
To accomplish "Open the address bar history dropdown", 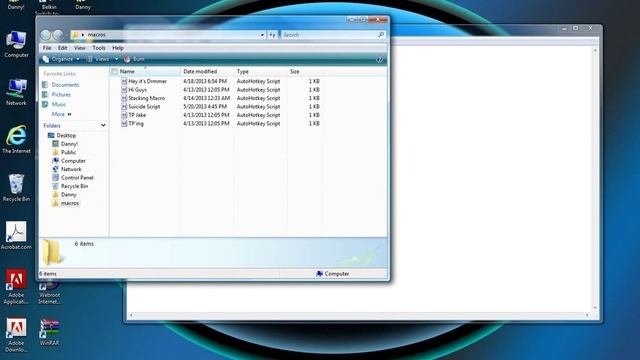I will (x=262, y=35).
